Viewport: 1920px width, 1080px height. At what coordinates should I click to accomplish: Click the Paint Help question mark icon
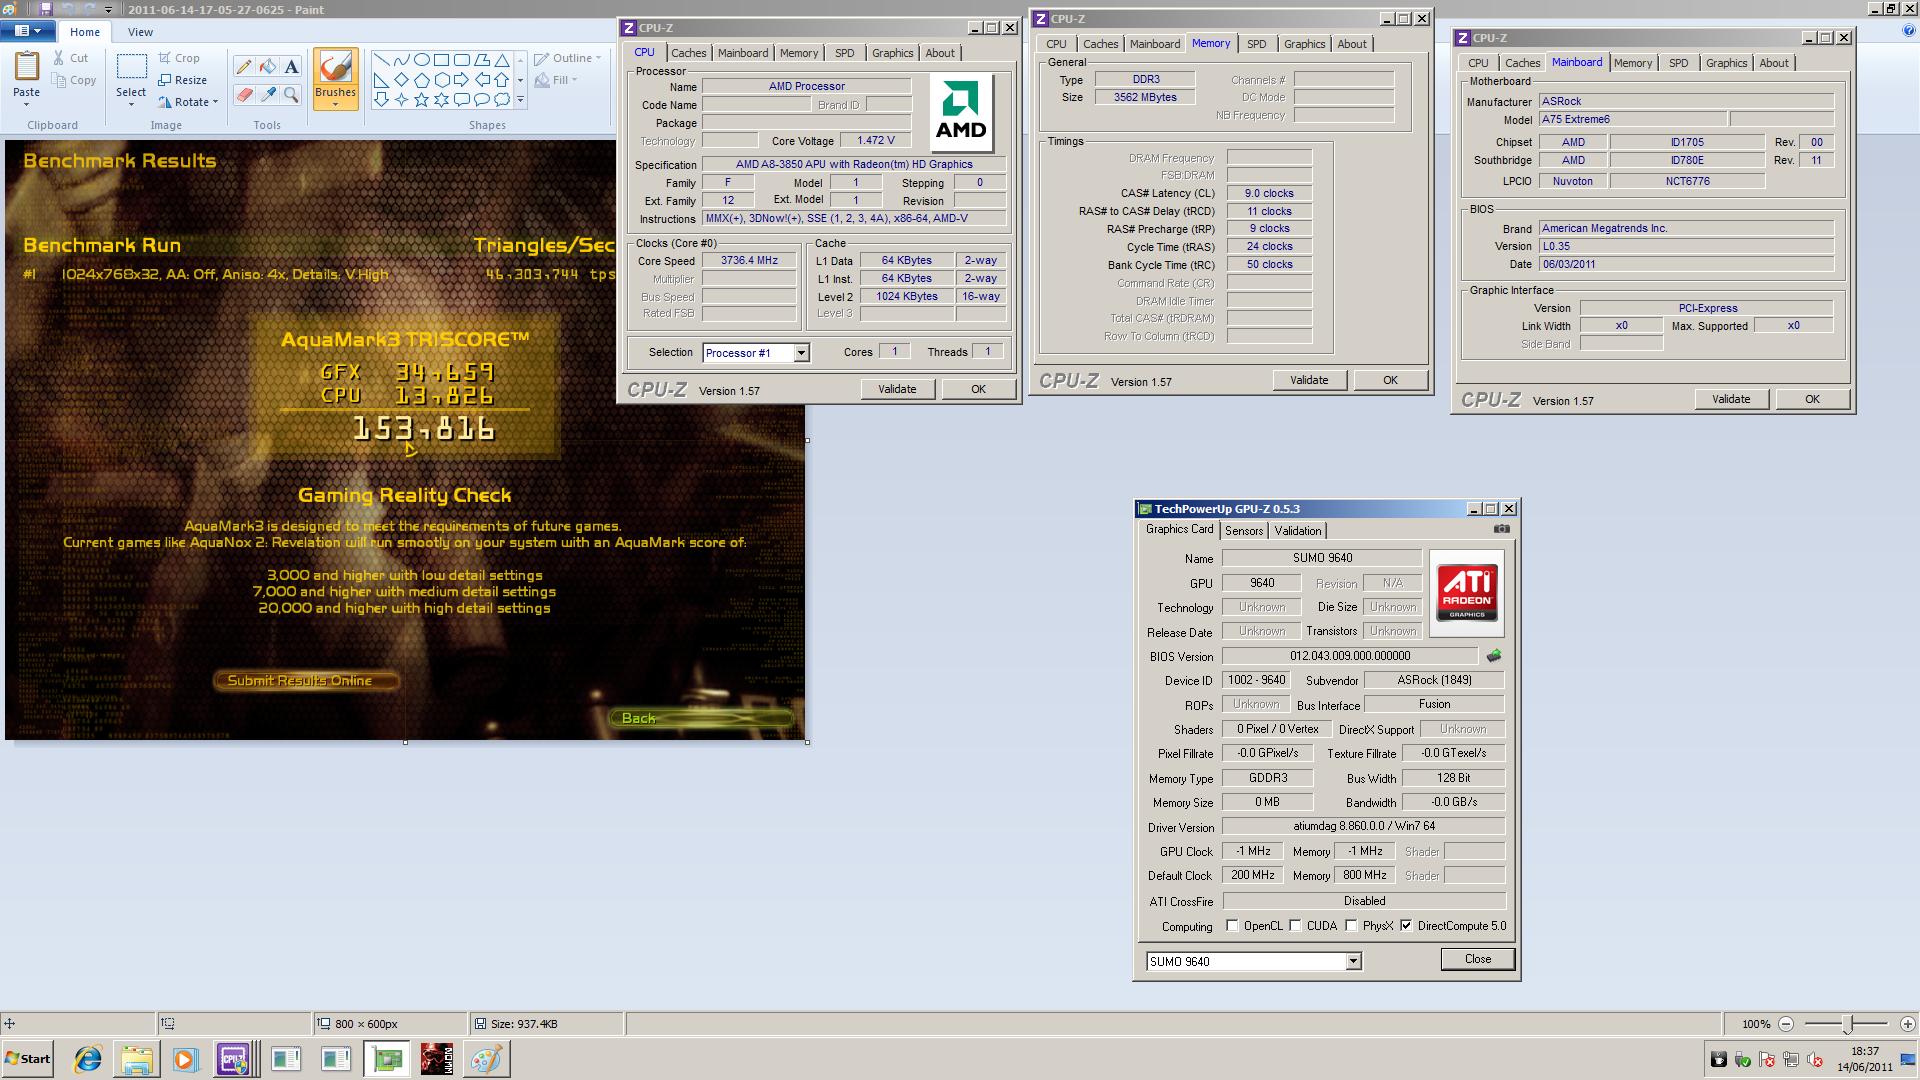coord(1908,31)
